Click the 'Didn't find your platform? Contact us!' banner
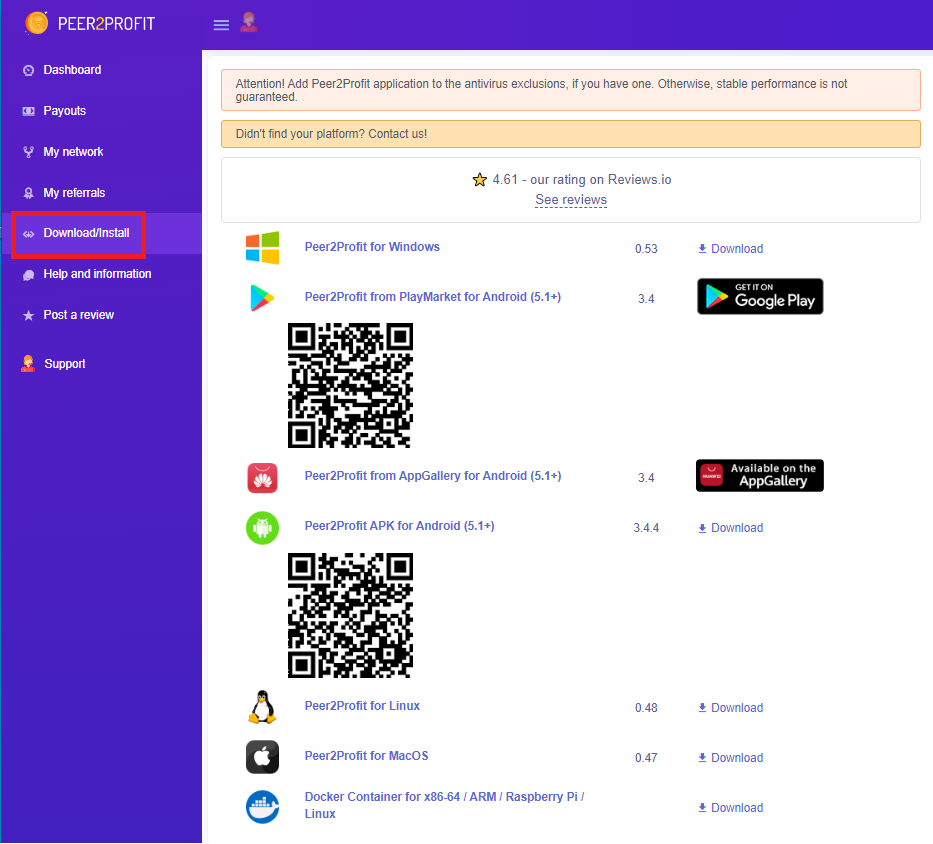 [571, 134]
